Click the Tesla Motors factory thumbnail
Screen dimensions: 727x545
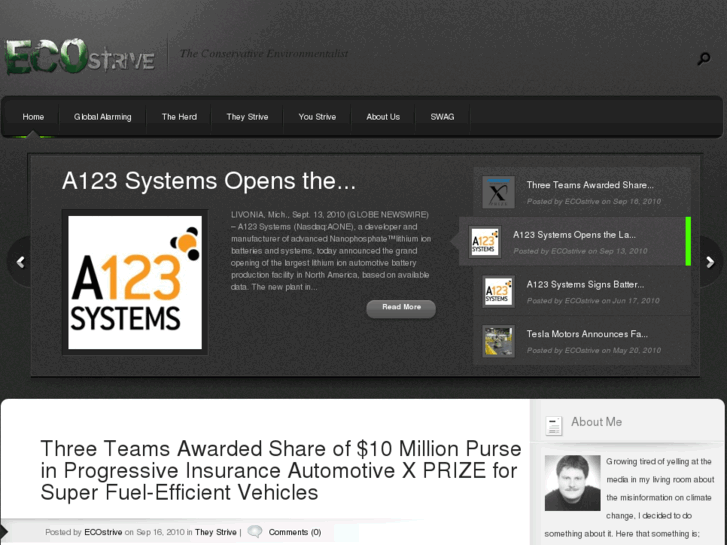(498, 341)
